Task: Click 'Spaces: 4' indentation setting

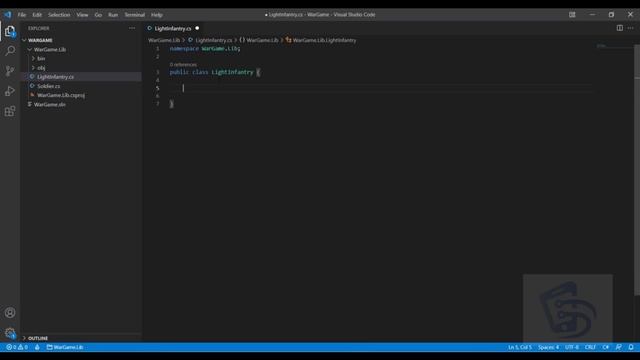Action: 548,347
